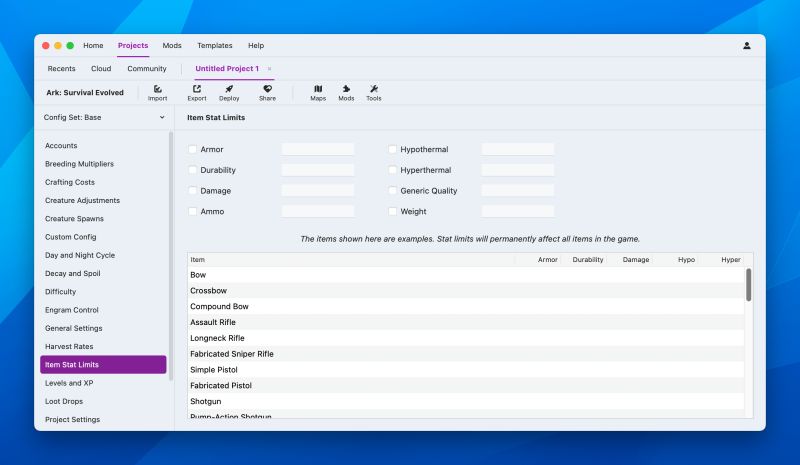Select Difficulty in the sidebar

tap(103, 292)
